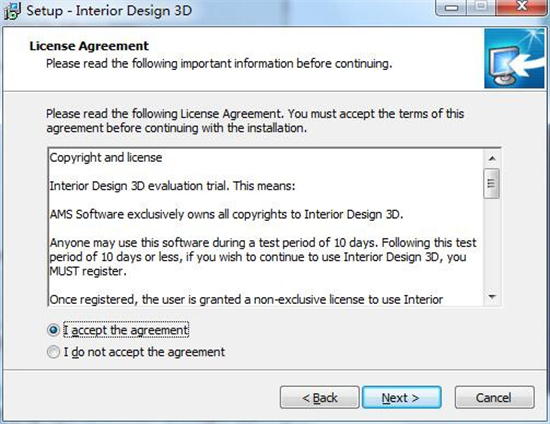Select "I accept the agreement" radio button
550x424 pixels.
[x=53, y=330]
